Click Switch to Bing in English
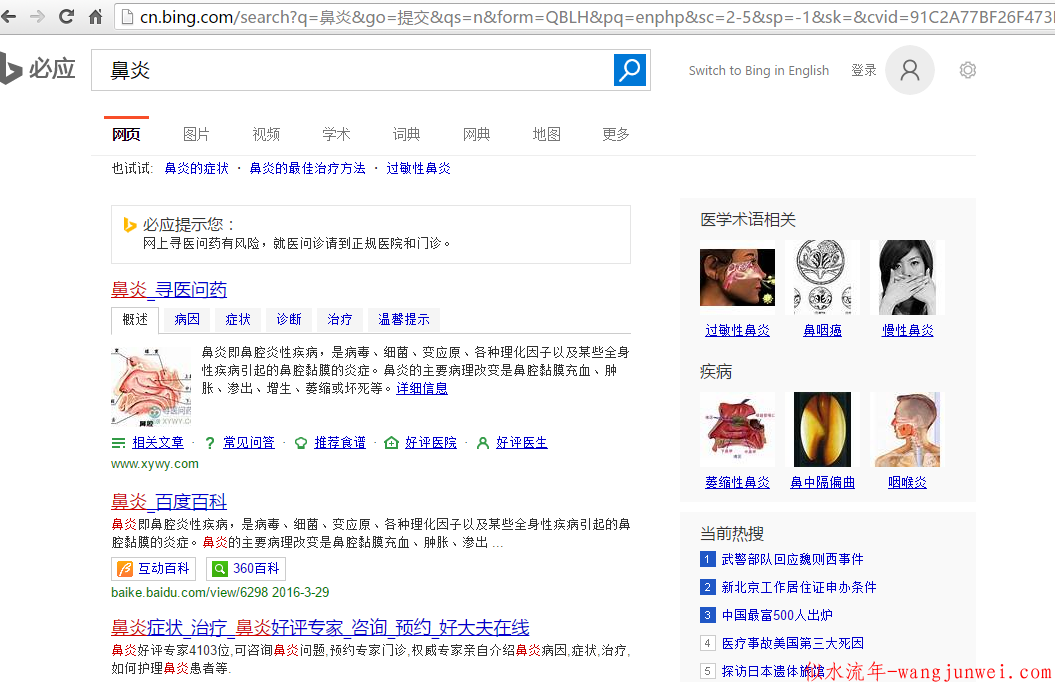The image size is (1055, 682). coord(758,71)
